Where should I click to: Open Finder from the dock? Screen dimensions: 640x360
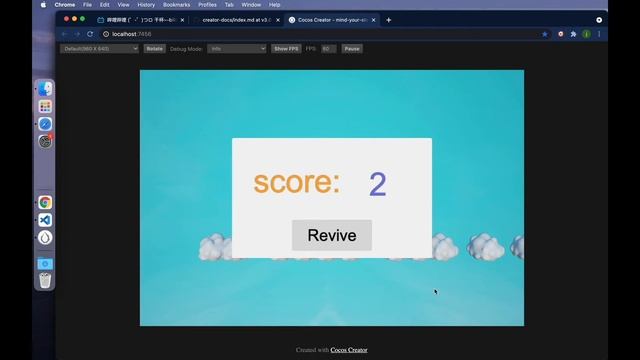[x=45, y=89]
